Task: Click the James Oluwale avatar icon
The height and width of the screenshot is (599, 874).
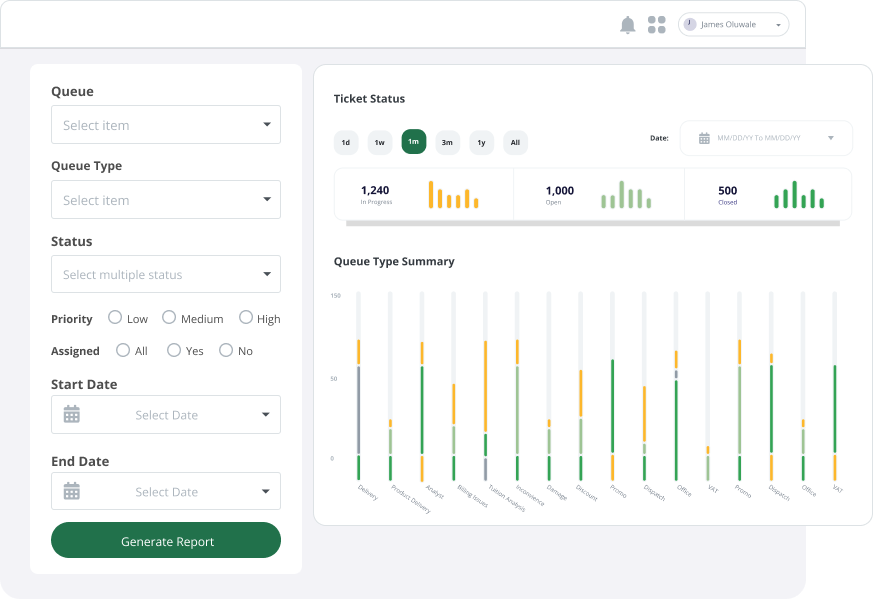Action: [x=690, y=24]
